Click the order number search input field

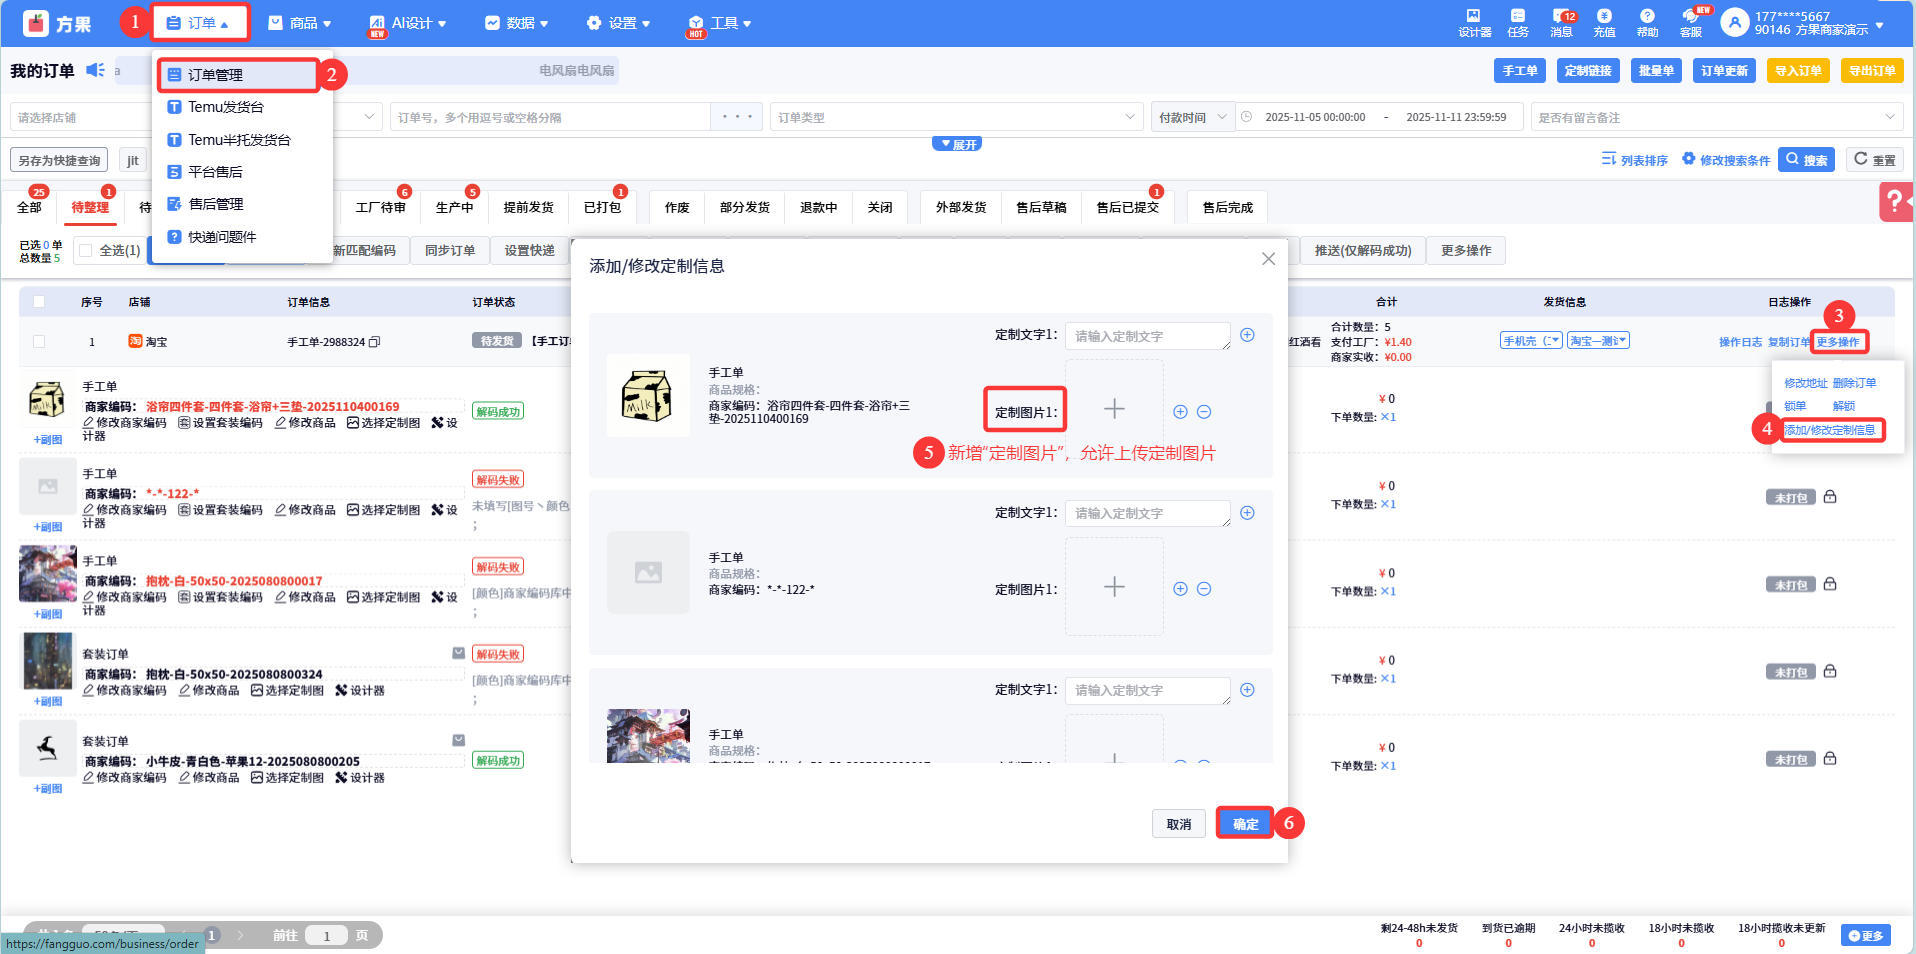pyautogui.click(x=551, y=117)
